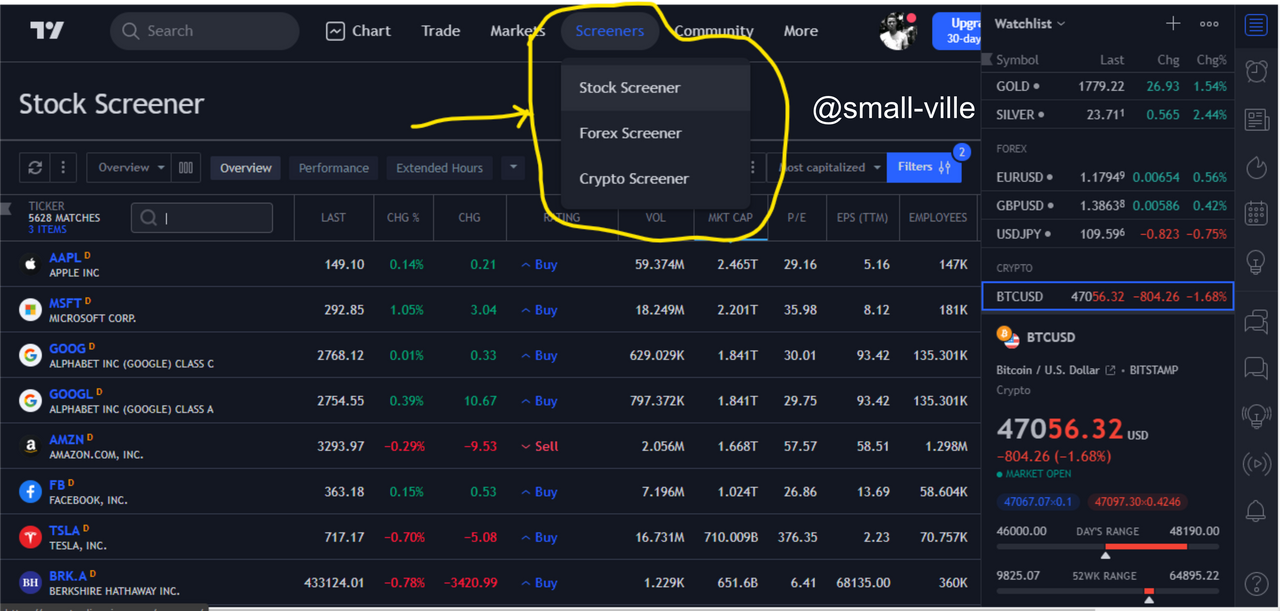1280x611 pixels.
Task: Open the Calendar sidebar icon
Action: 1256,214
